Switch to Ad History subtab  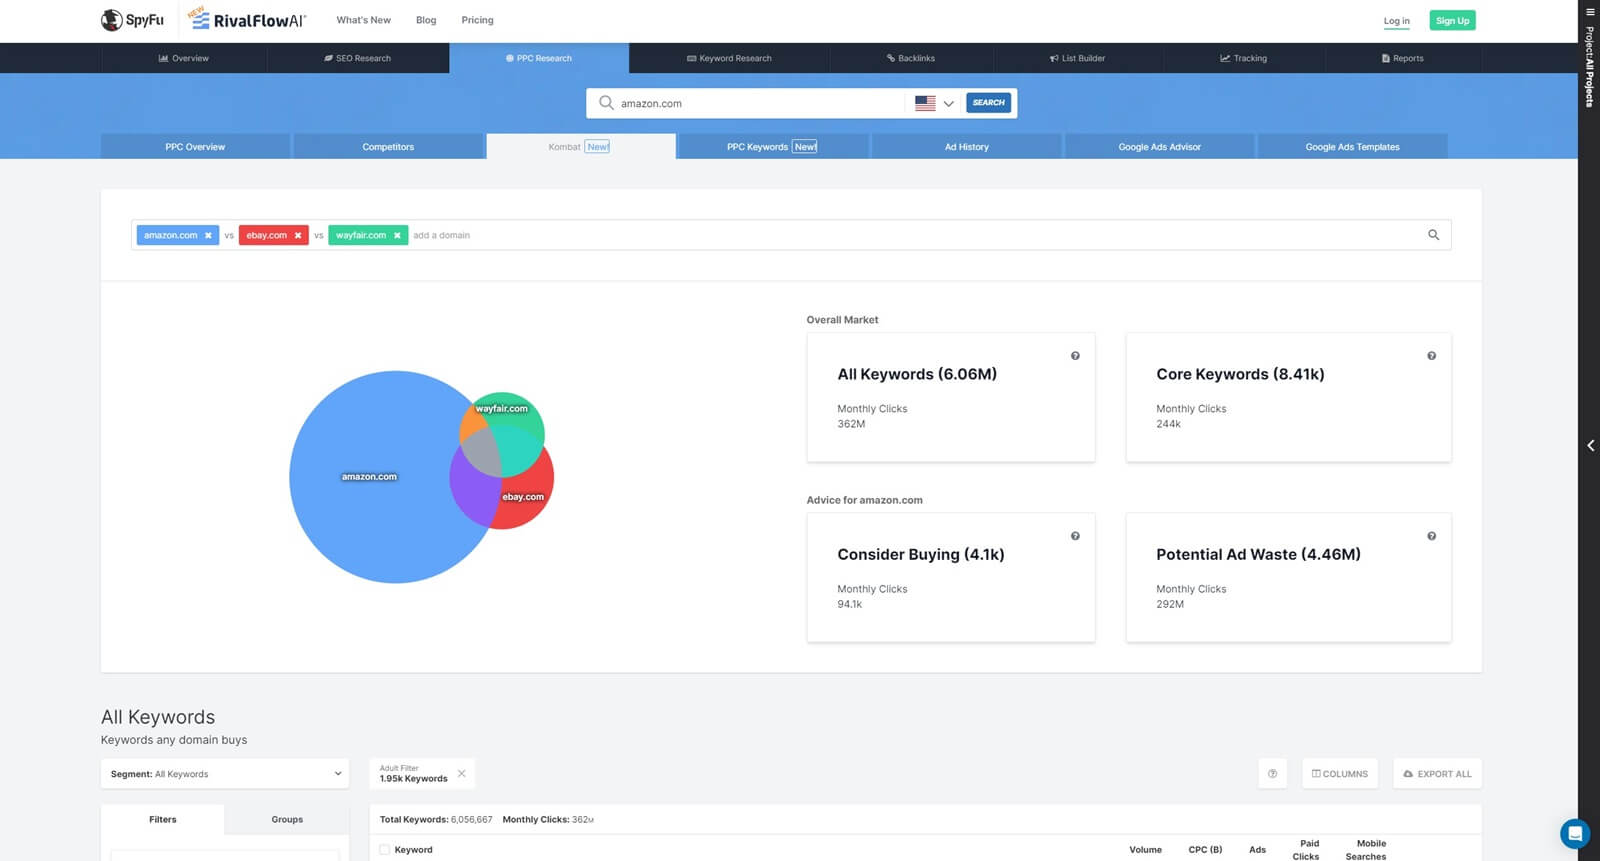click(x=966, y=147)
